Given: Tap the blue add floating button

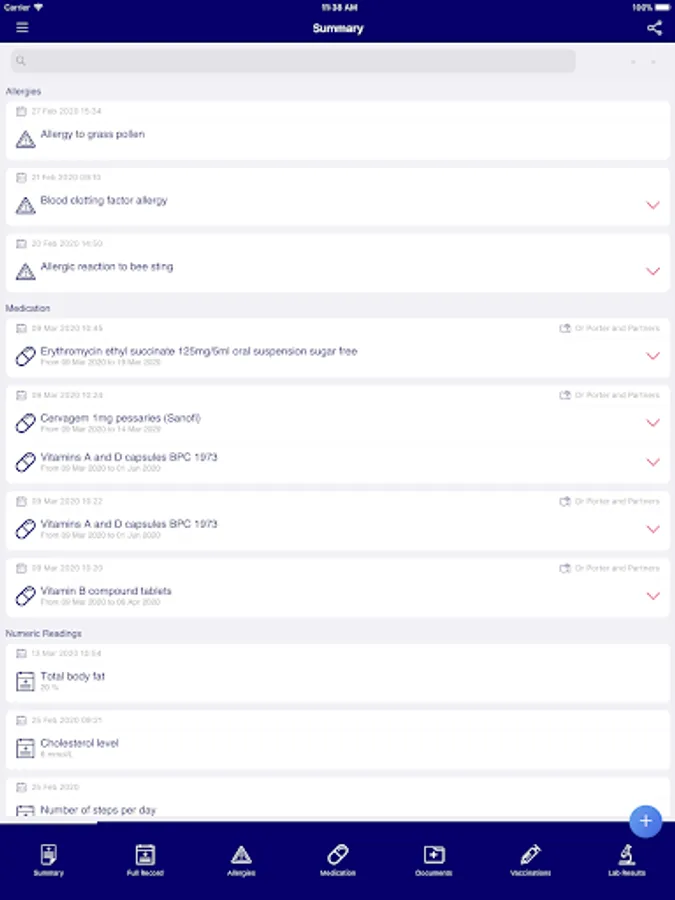Looking at the screenshot, I should 645,821.
